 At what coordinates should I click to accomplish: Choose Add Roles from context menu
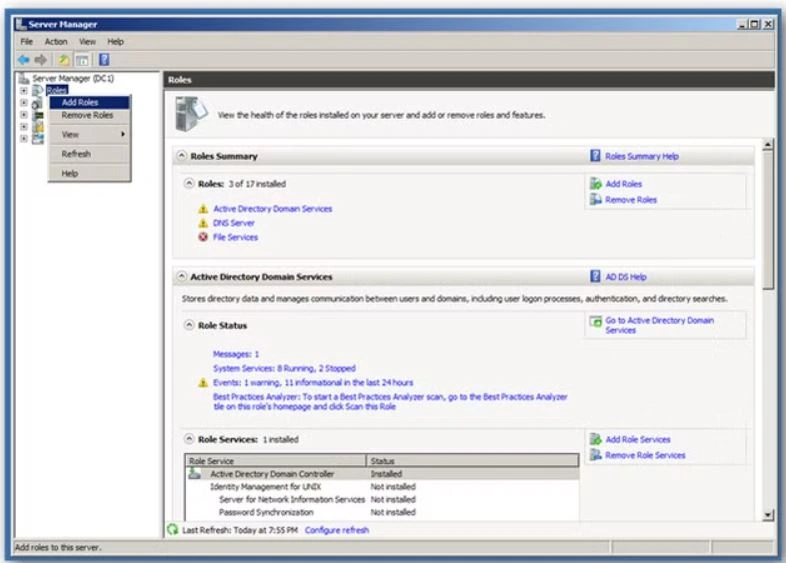tap(90, 102)
